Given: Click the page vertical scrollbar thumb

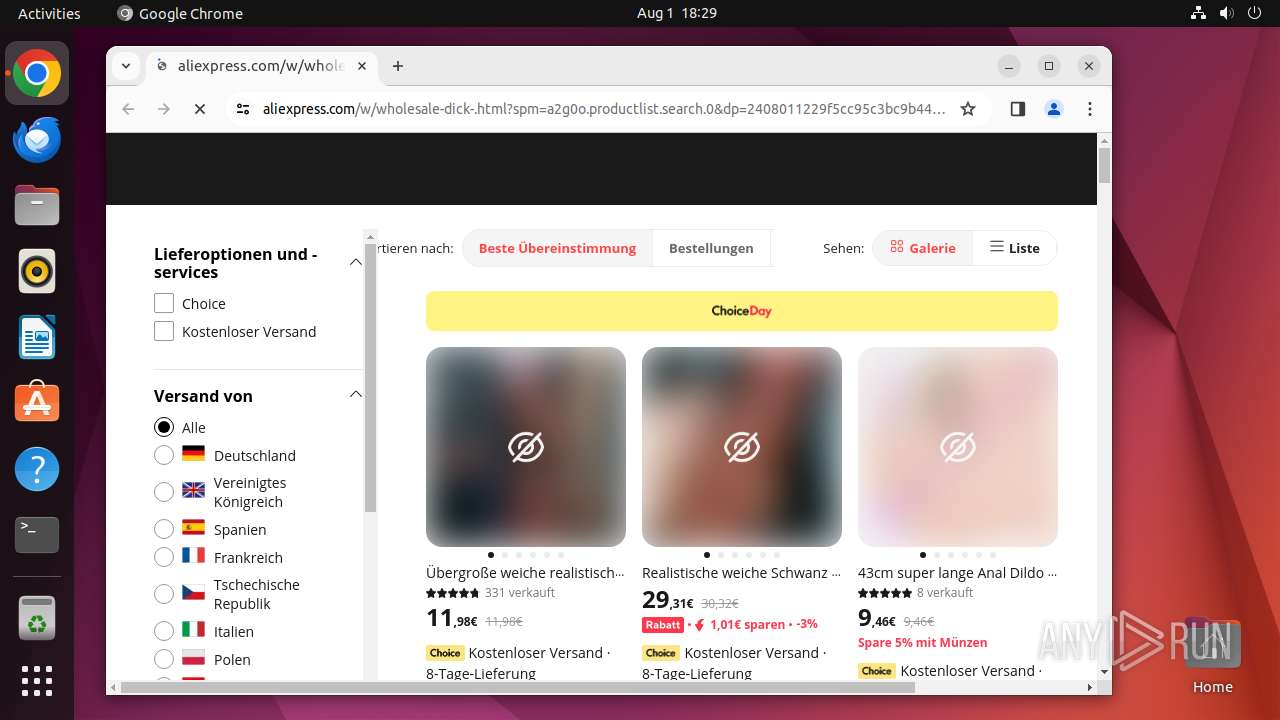Looking at the screenshot, I should coord(1104,165).
